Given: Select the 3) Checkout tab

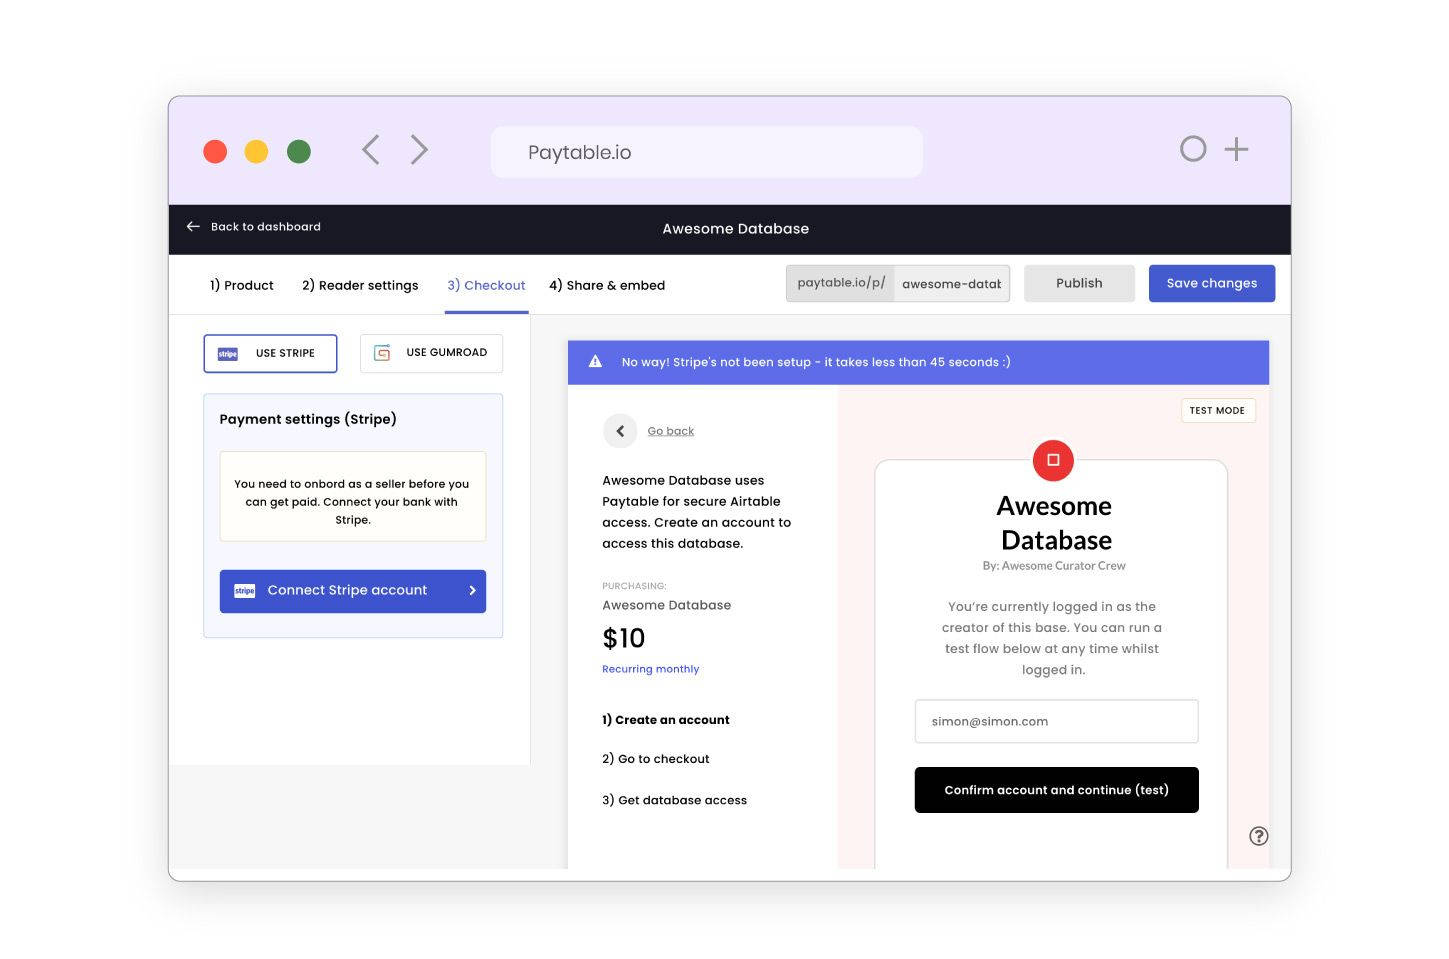Looking at the screenshot, I should pyautogui.click(x=486, y=285).
